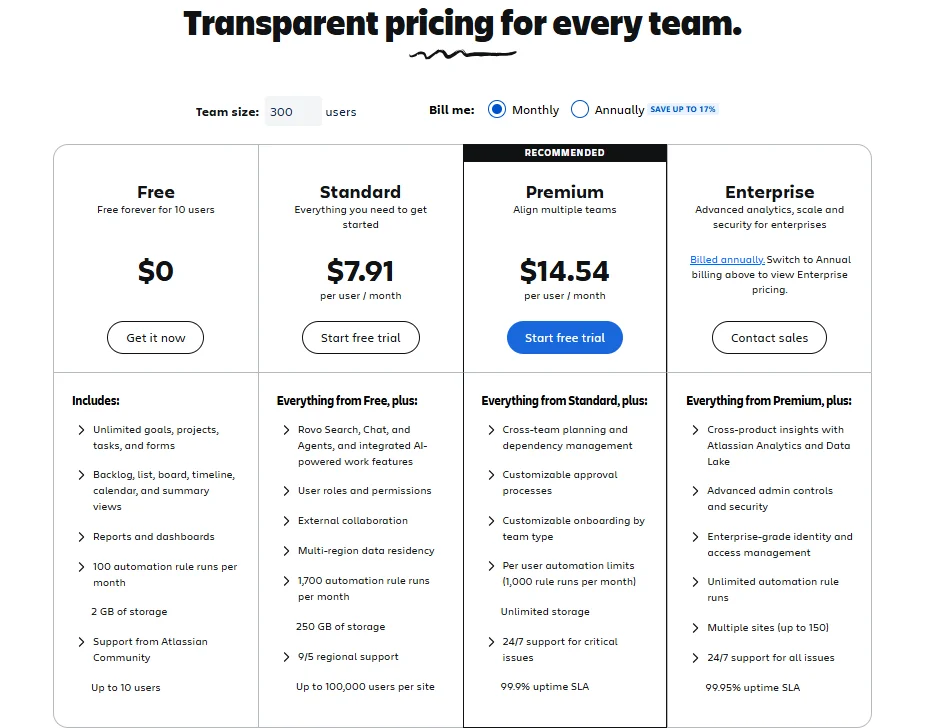Click "Contact sales" for Enterprise
Viewport: 943px width, 728px height.
tap(768, 337)
